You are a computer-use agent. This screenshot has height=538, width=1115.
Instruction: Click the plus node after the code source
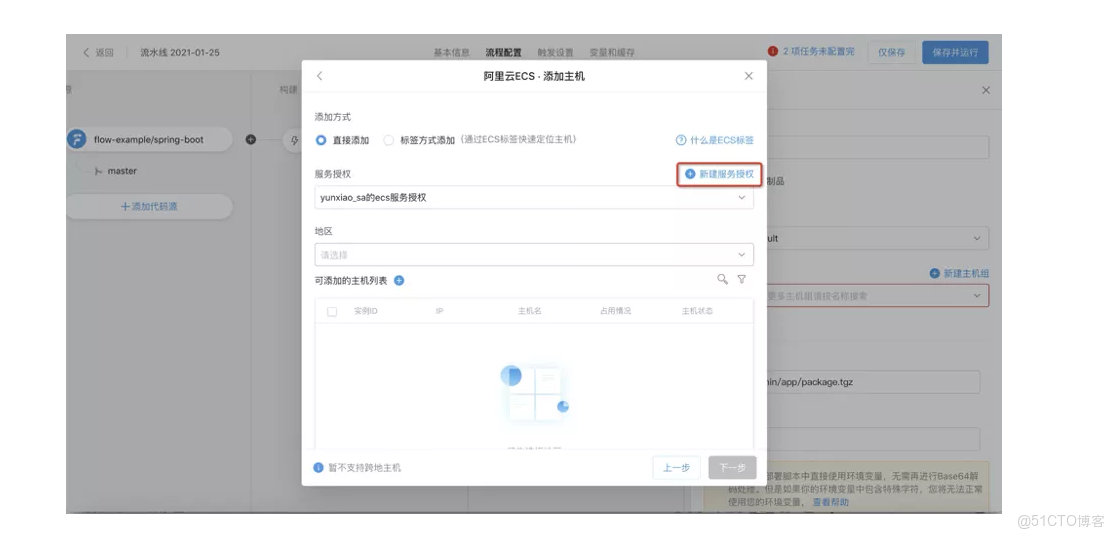point(250,139)
